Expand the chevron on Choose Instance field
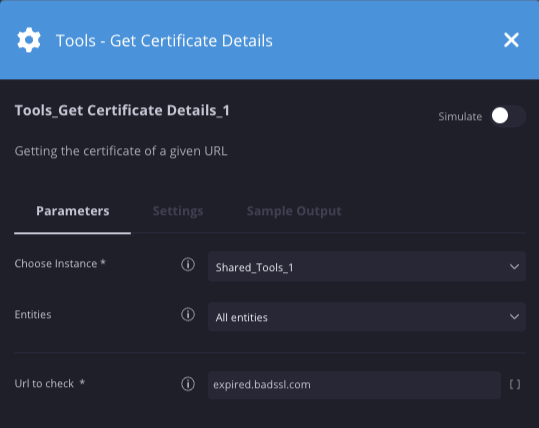Screen dimensions: 539x428 [514, 267]
